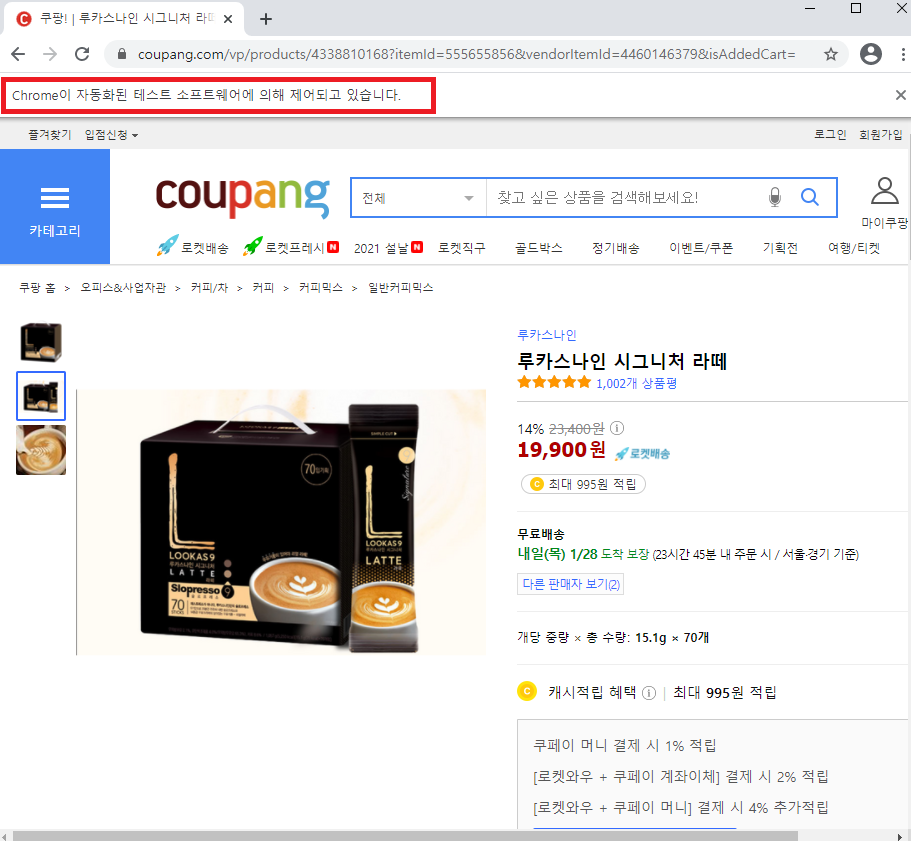Screen dimensions: 911x841
Task: Close the Coupang browser tab
Action: [x=228, y=19]
